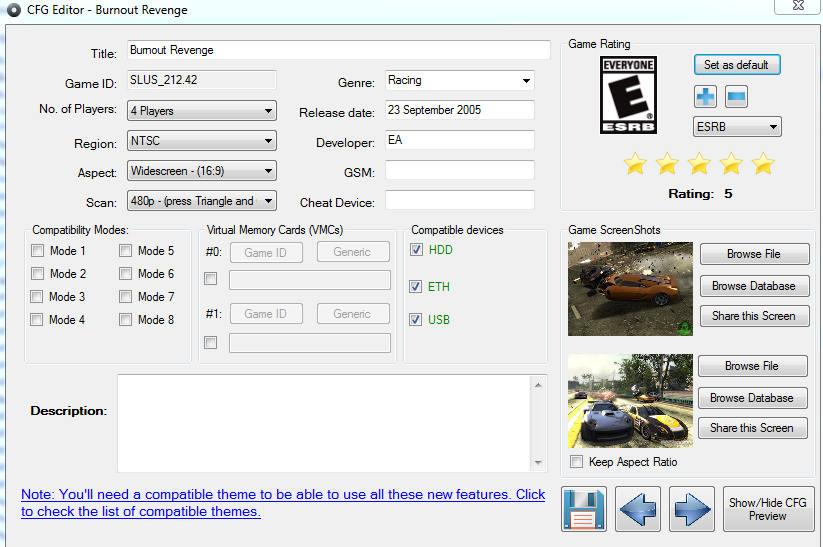The width and height of the screenshot is (823, 547).
Task: Click Browse File for first screenshot
Action: coord(754,254)
